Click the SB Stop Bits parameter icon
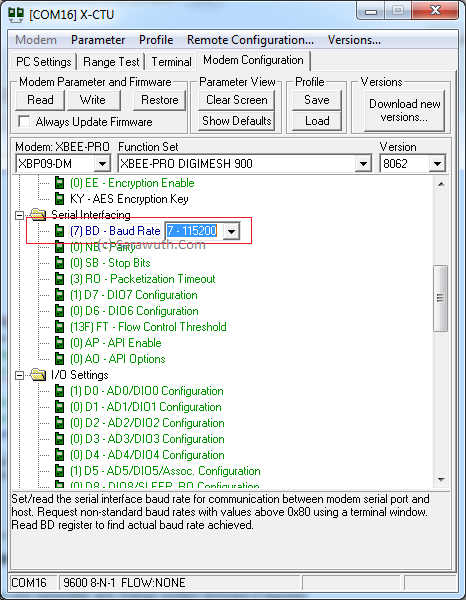This screenshot has height=600, width=466. click(59, 263)
